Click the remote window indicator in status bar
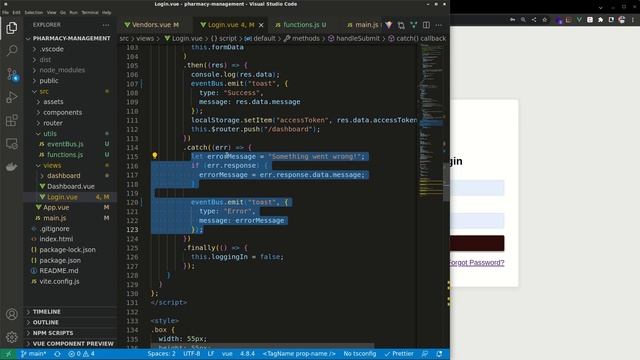Screen dimensions: 640x360 [x=8, y=354]
